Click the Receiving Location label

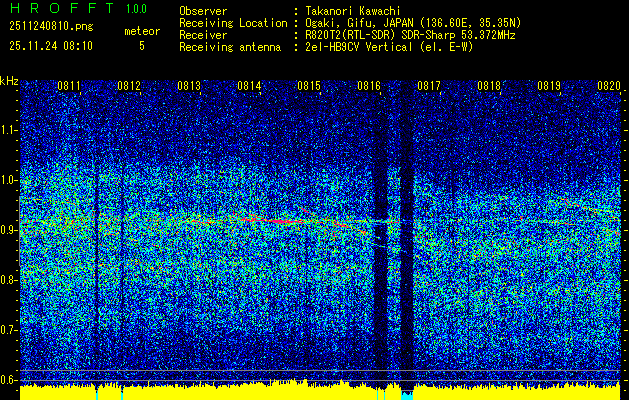(x=233, y=23)
